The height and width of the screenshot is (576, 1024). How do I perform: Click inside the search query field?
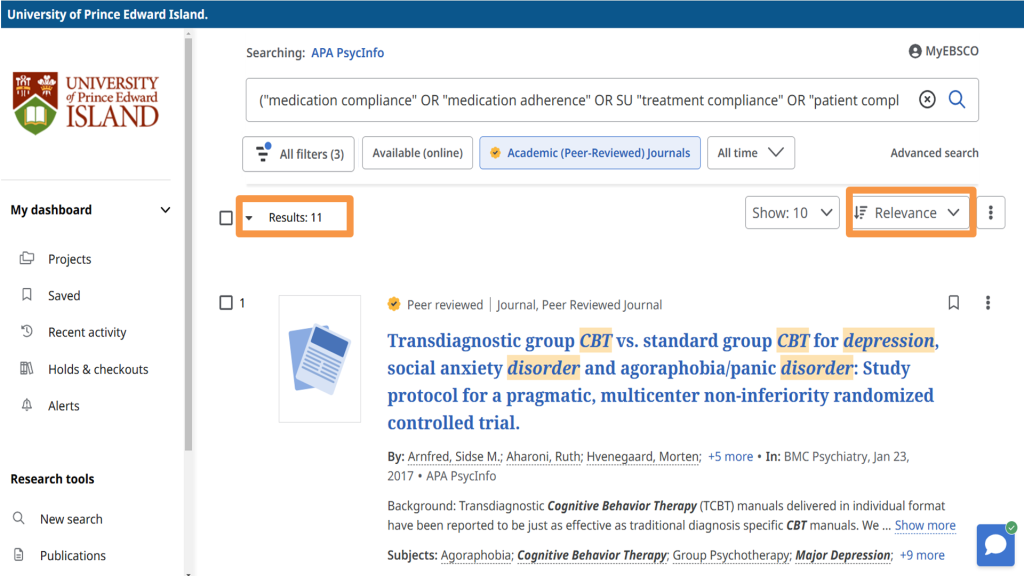coord(578,100)
